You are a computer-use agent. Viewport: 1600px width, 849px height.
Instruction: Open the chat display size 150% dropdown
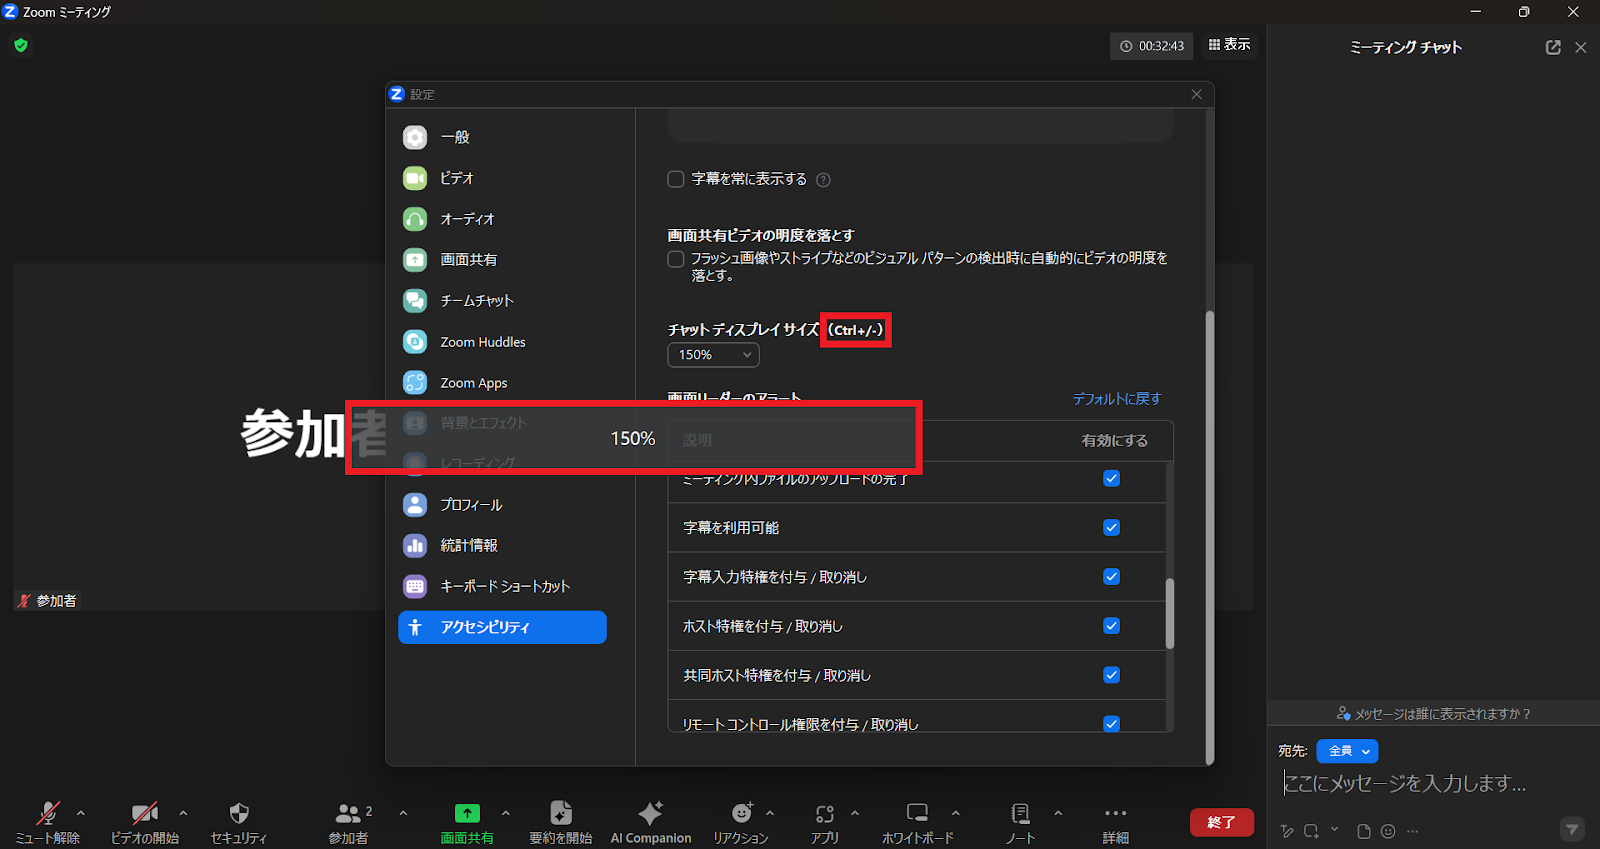click(x=713, y=355)
